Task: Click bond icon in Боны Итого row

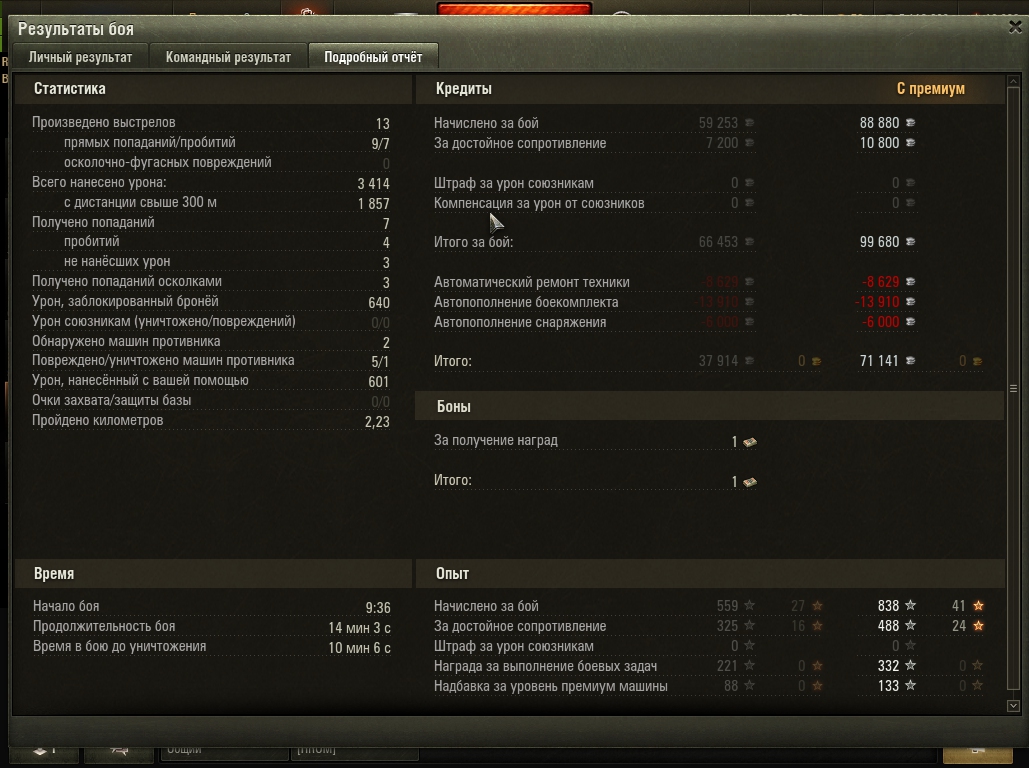Action: click(x=749, y=482)
